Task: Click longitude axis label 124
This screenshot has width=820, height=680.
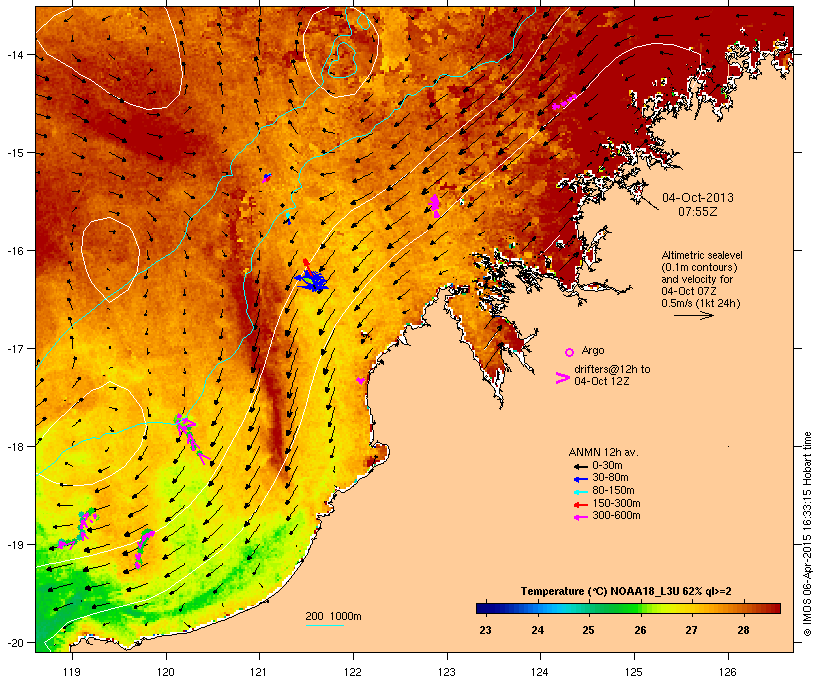Action: 540,672
